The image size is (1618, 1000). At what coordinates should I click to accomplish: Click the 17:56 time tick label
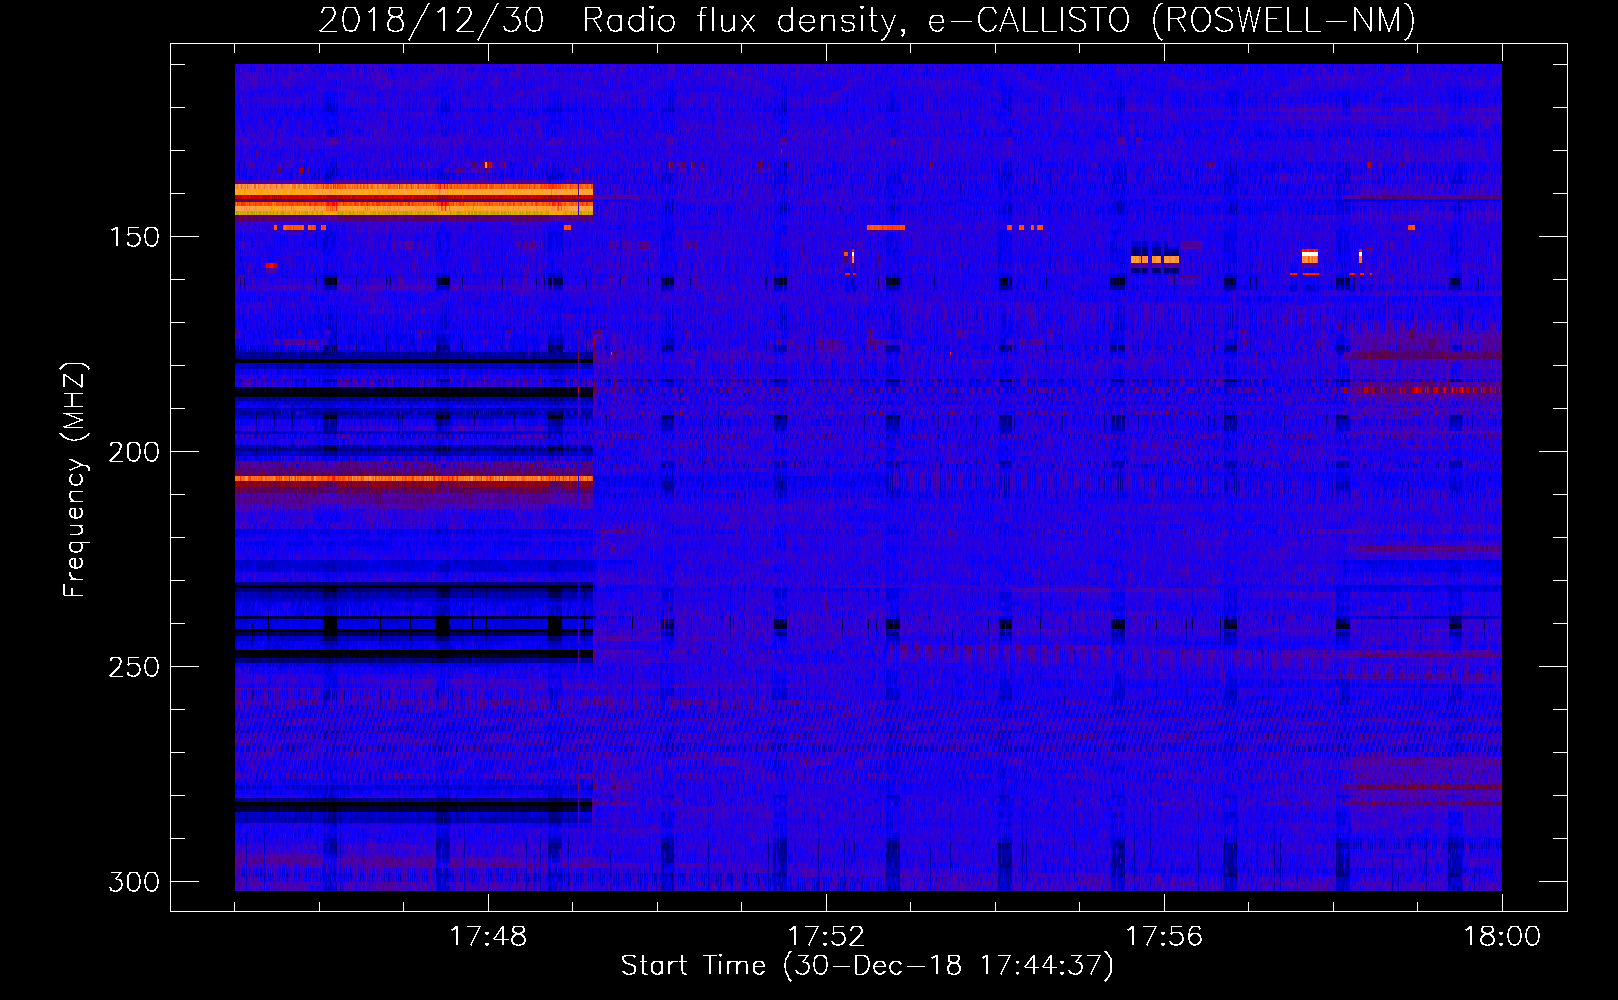(1164, 937)
